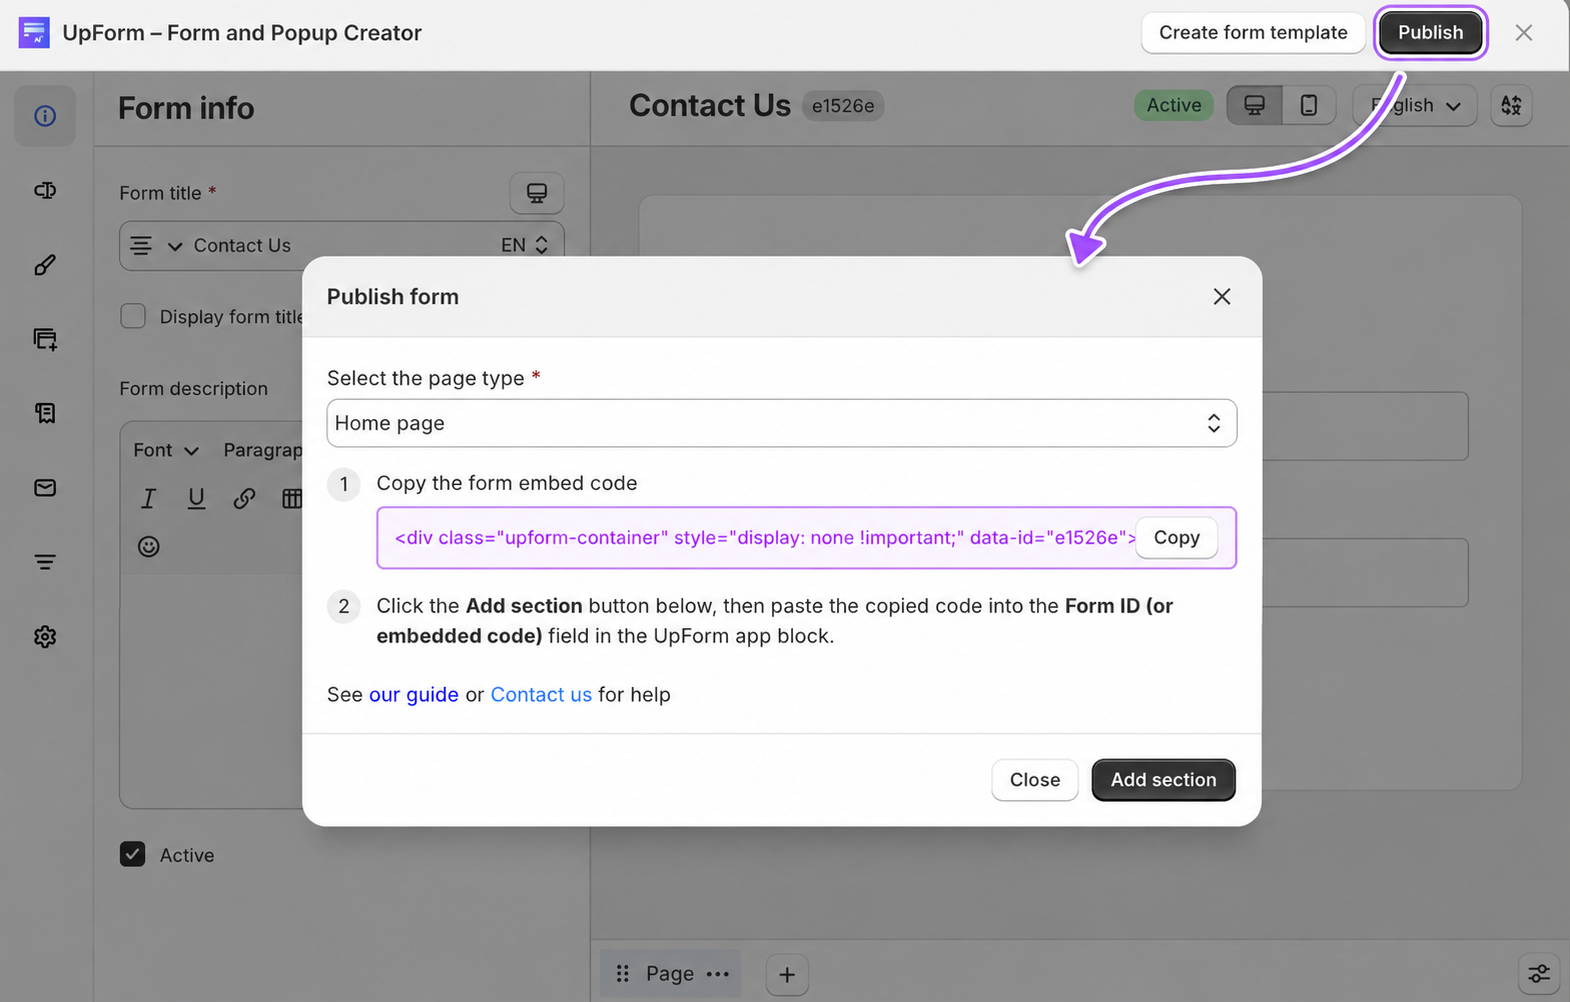Apply italic formatting in description editor
Image resolution: width=1570 pixels, height=1002 pixels.
tap(149, 498)
